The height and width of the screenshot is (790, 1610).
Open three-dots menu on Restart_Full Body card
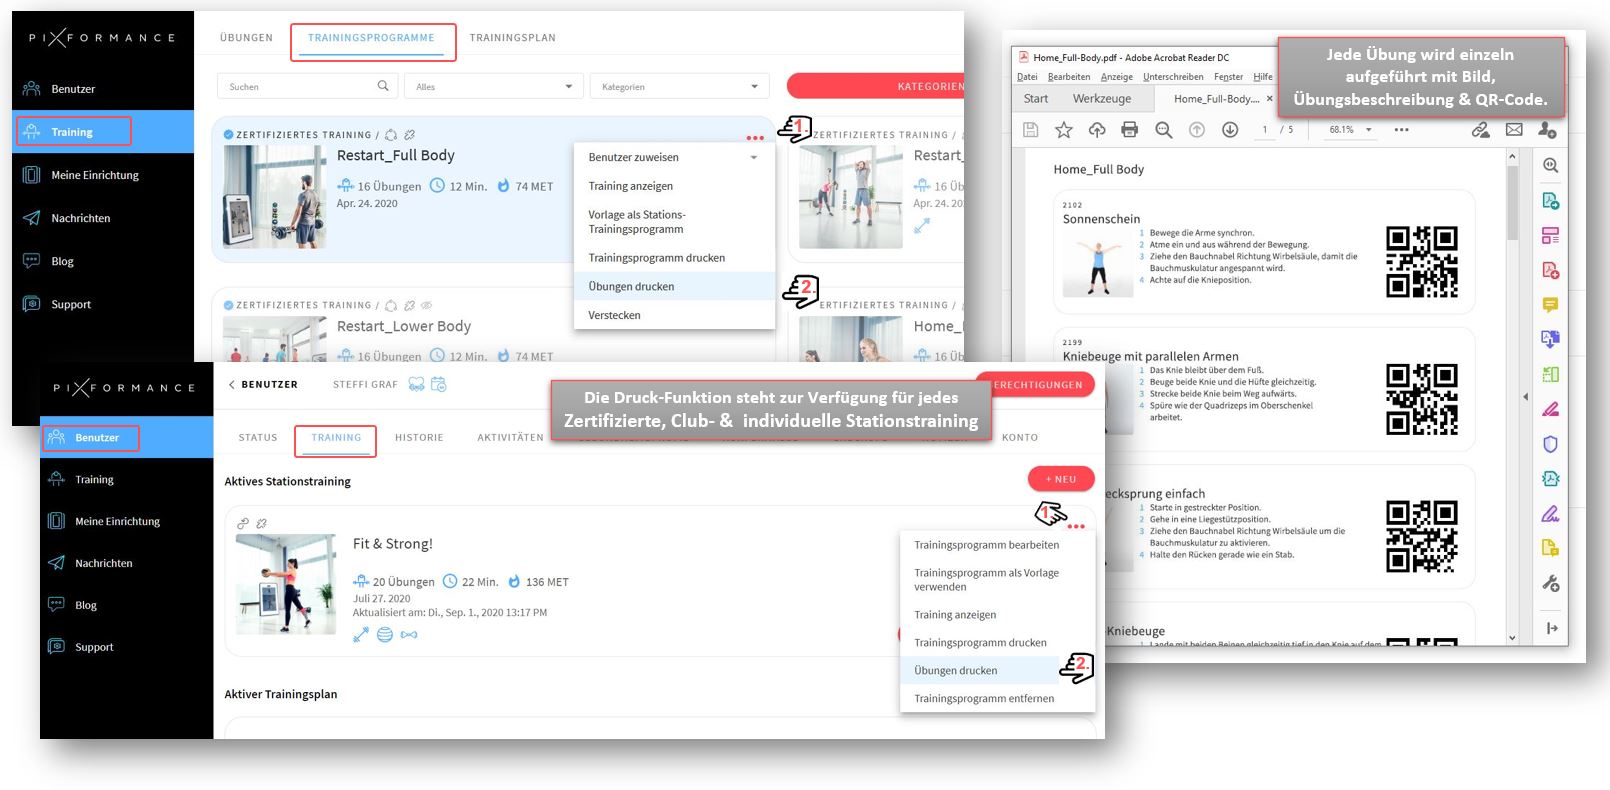pos(755,138)
